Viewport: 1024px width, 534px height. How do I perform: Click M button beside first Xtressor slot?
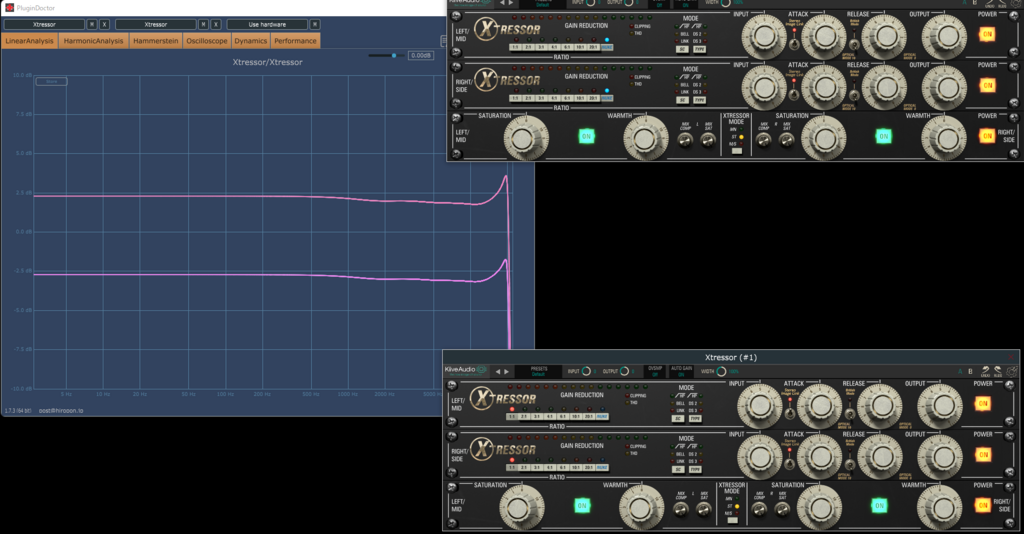click(91, 24)
